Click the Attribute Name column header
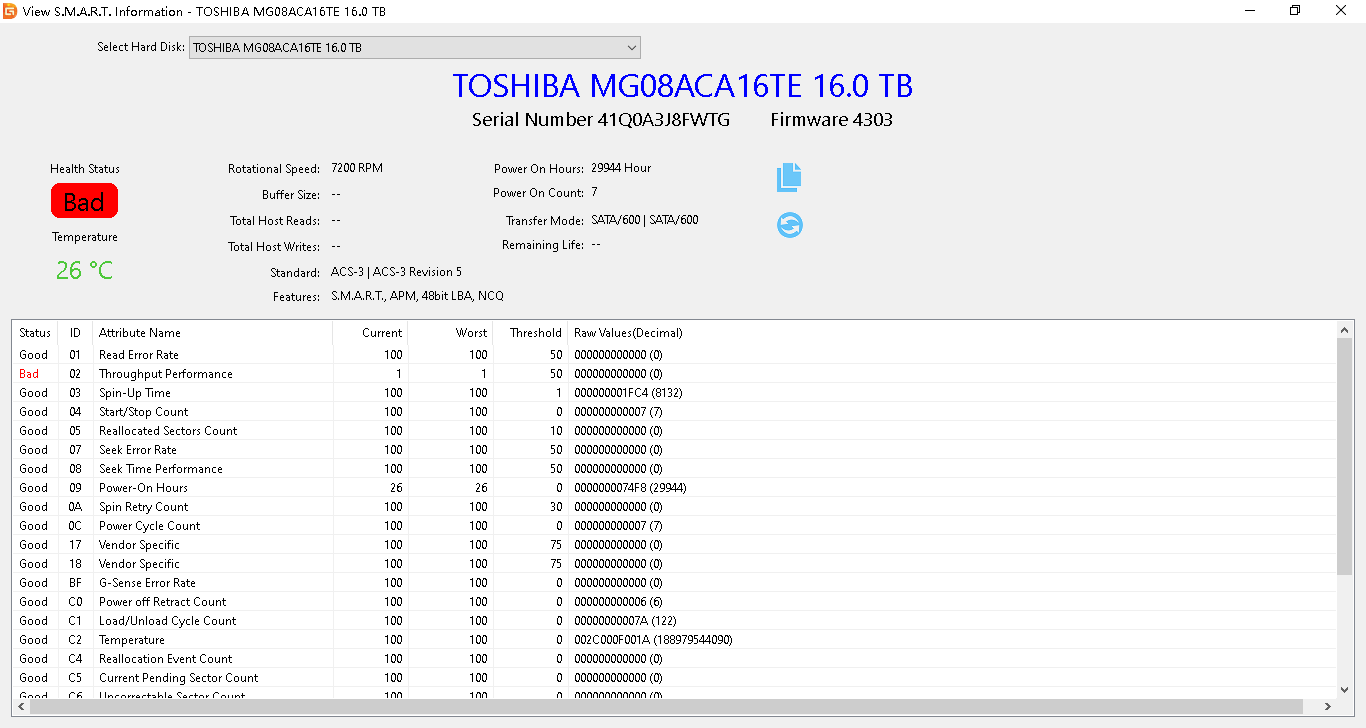The width and height of the screenshot is (1366, 728). point(212,333)
